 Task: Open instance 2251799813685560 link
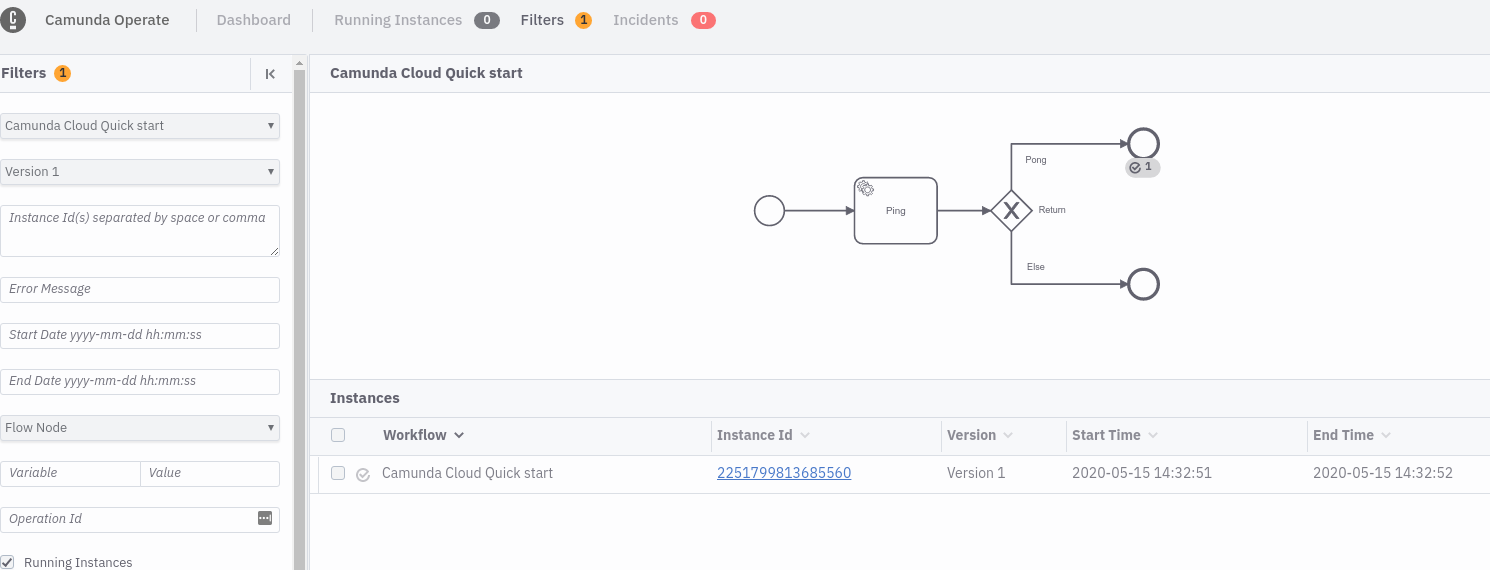pos(783,473)
